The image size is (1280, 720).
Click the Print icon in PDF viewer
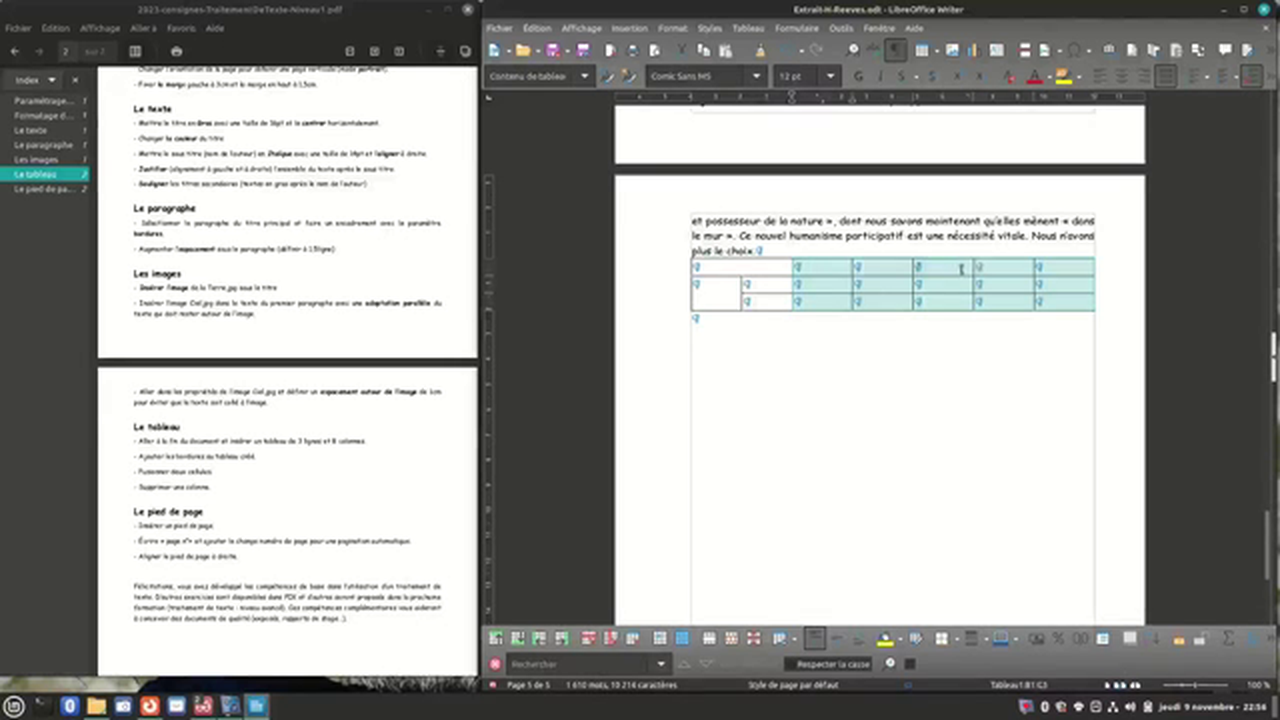point(176,51)
